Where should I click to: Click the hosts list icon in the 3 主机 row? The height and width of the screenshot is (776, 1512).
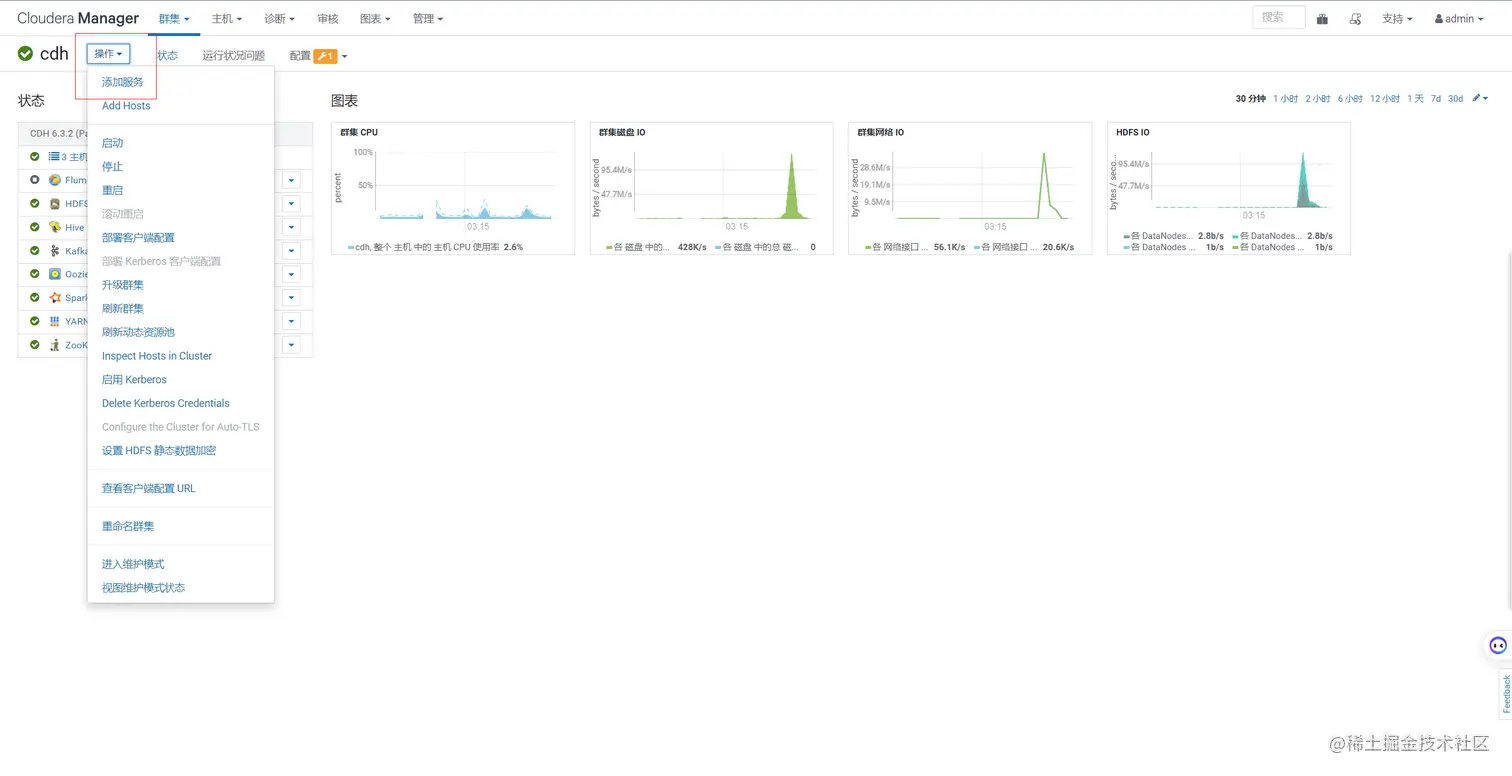pyautogui.click(x=54, y=157)
